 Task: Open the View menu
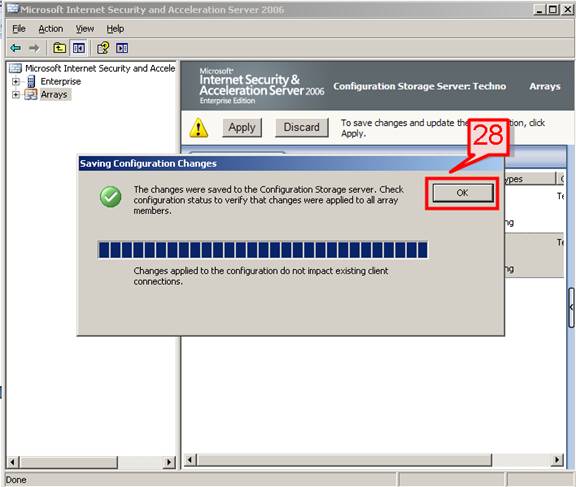(85, 29)
